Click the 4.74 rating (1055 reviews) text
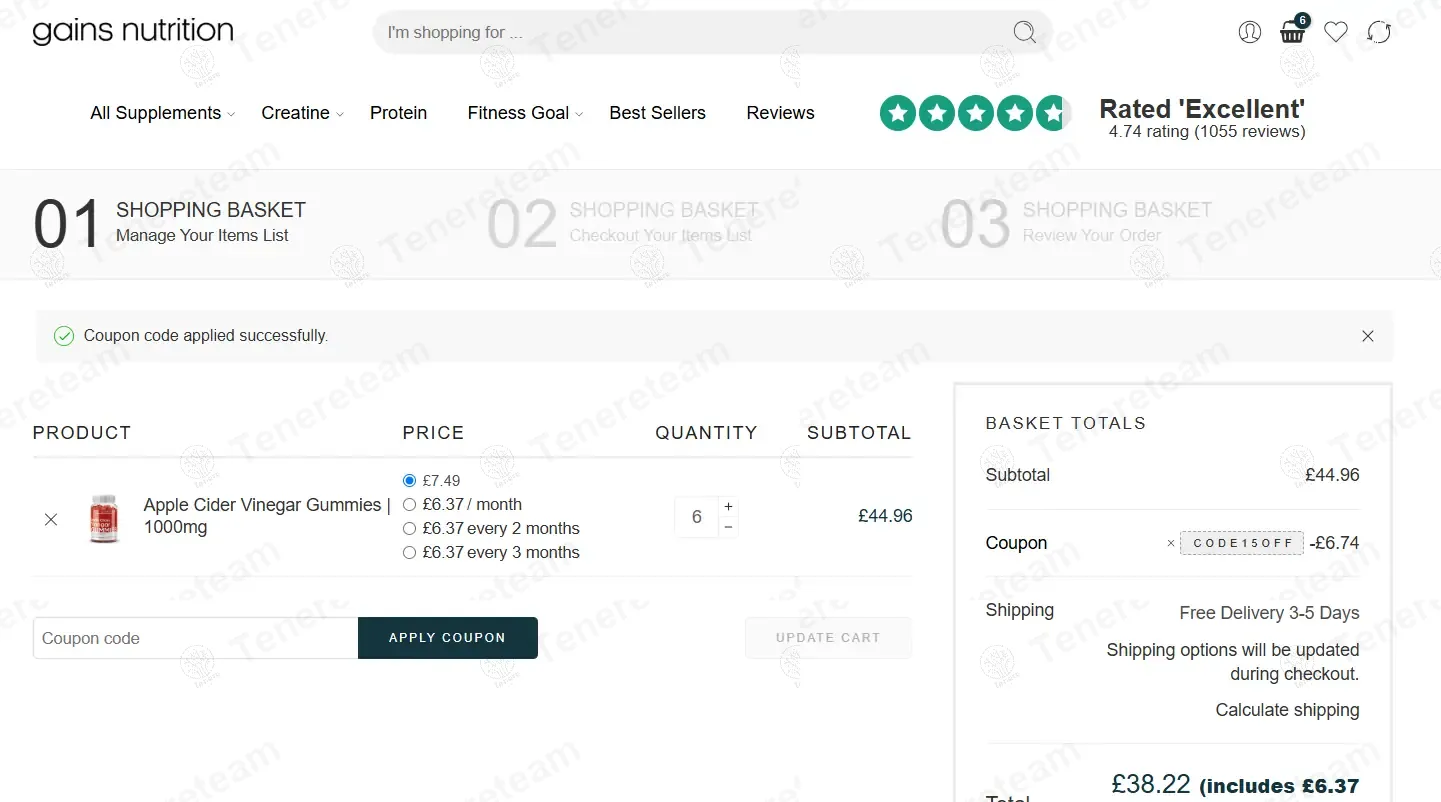The width and height of the screenshot is (1441, 802). 1207,132
